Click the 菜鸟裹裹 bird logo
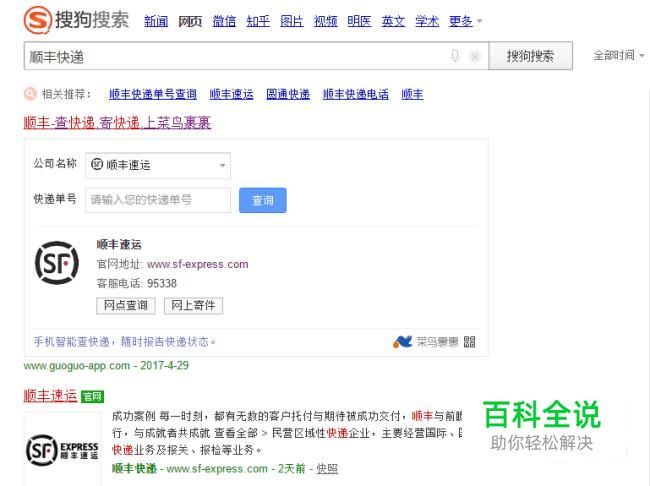Screen dimensions: 650x486 pyautogui.click(x=402, y=342)
